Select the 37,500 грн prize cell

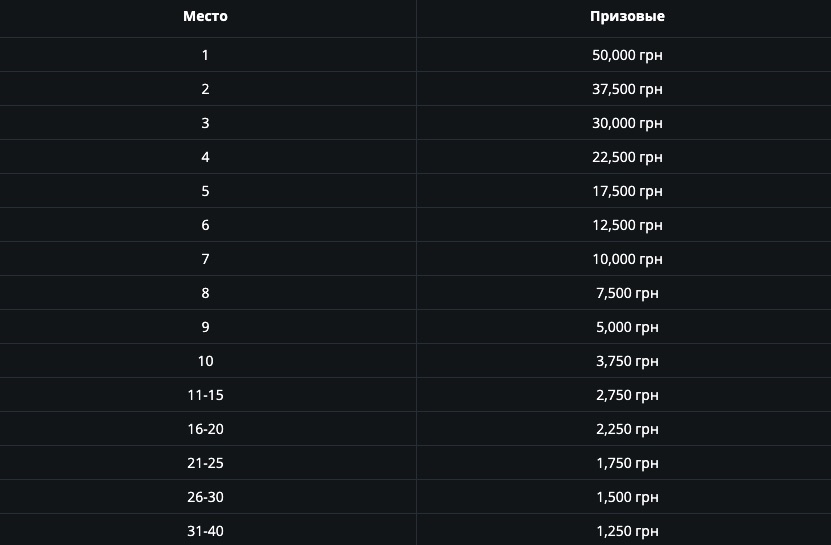tap(627, 89)
